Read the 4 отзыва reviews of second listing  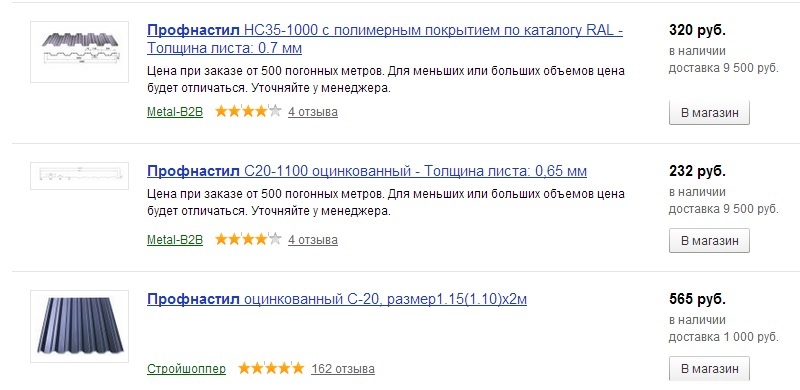[x=313, y=239]
